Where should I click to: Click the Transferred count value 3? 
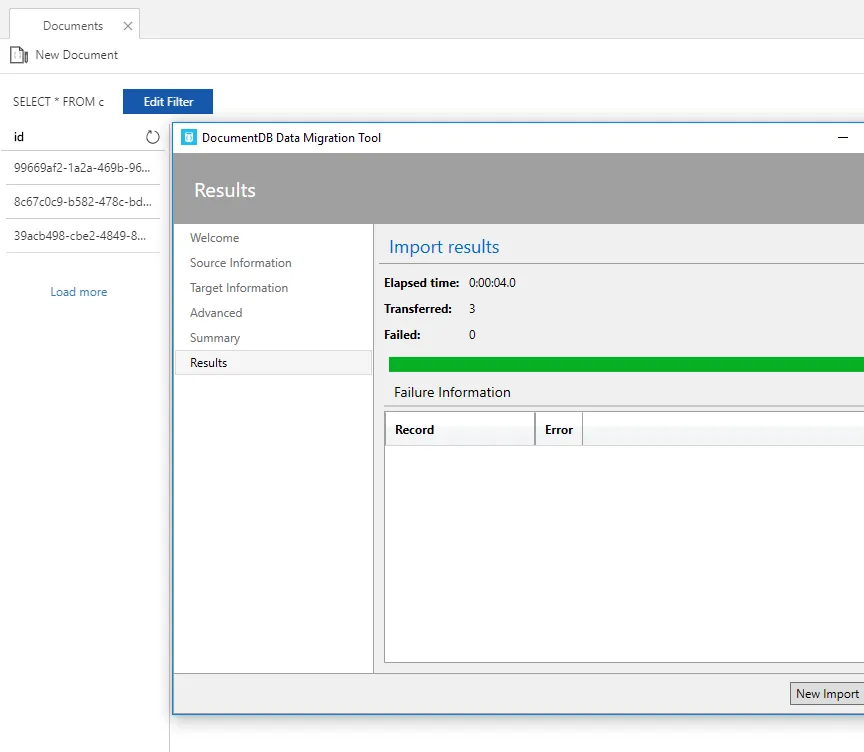(472, 309)
